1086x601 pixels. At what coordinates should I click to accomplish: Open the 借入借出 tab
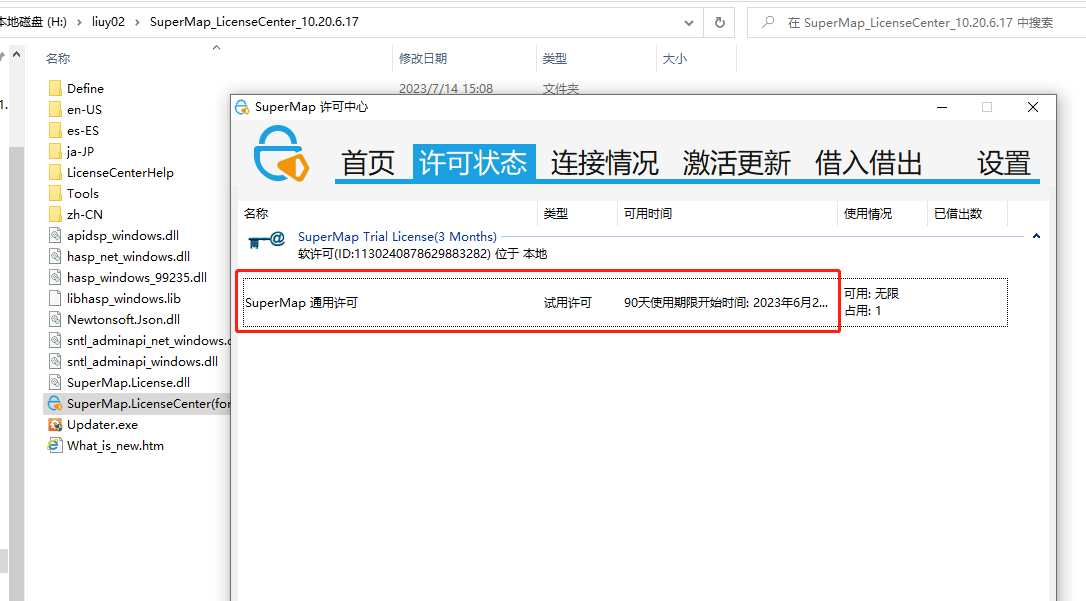(869, 163)
